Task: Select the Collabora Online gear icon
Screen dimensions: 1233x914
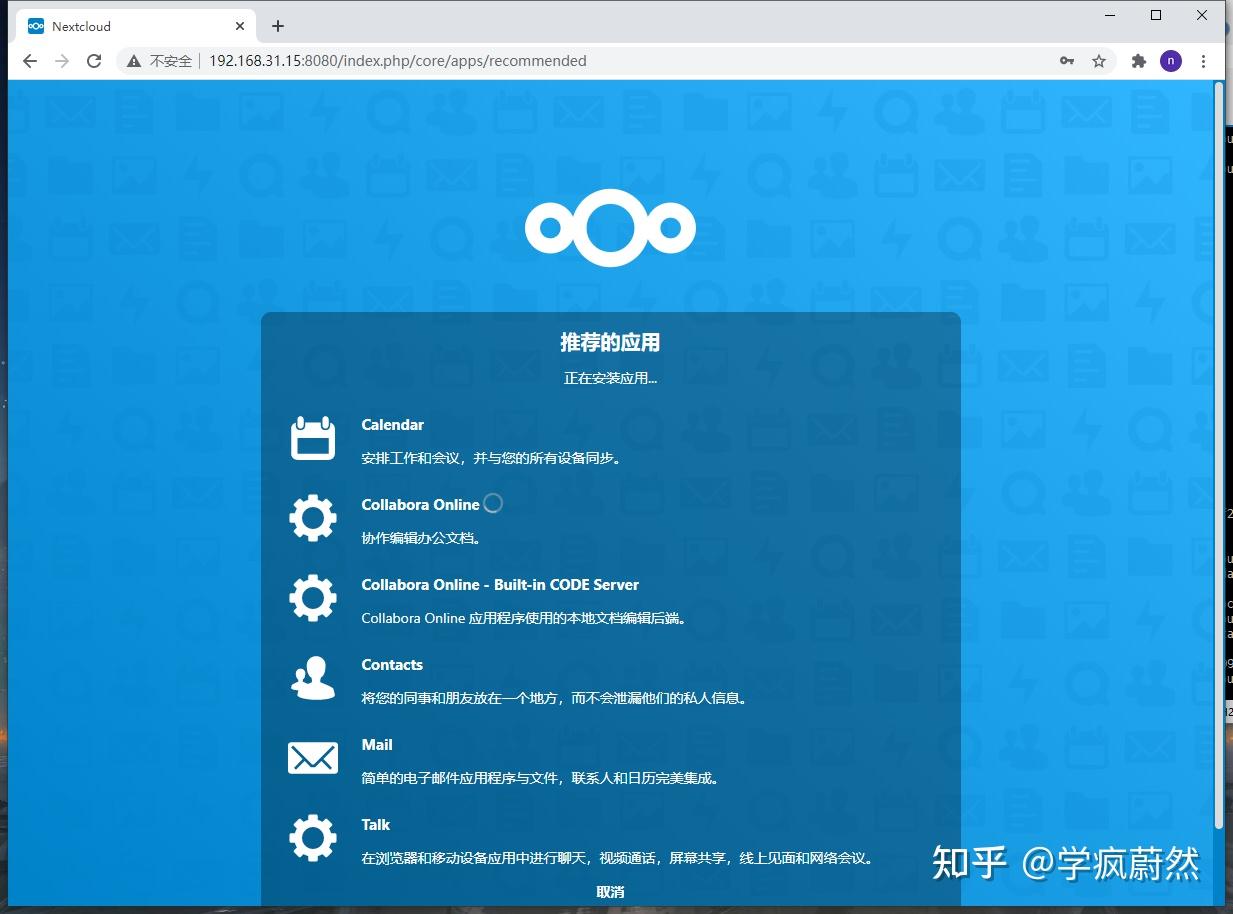Action: 312,518
